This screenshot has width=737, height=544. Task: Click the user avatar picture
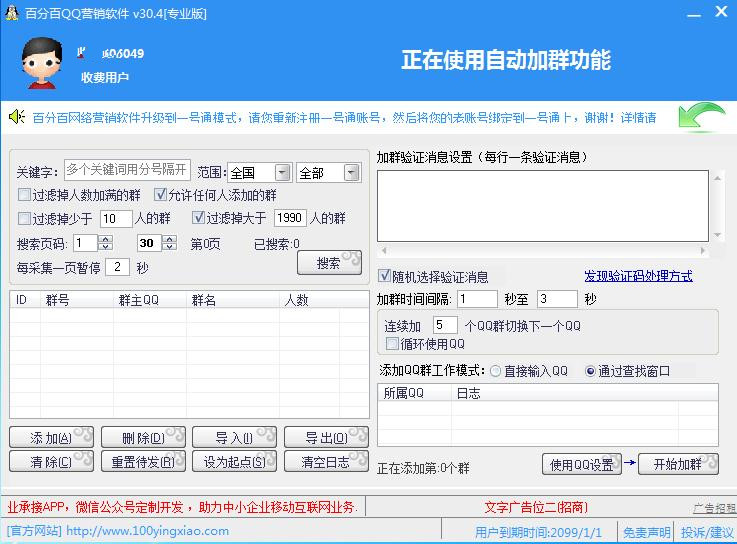[x=41, y=63]
